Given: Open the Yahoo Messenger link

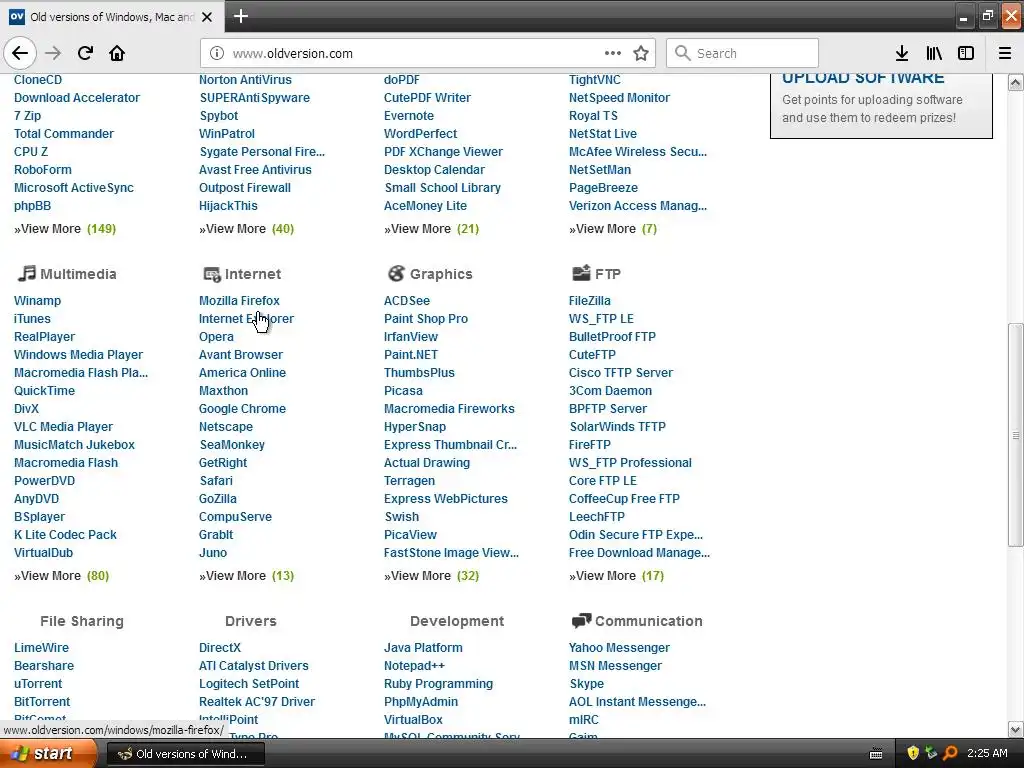Looking at the screenshot, I should [x=619, y=648].
